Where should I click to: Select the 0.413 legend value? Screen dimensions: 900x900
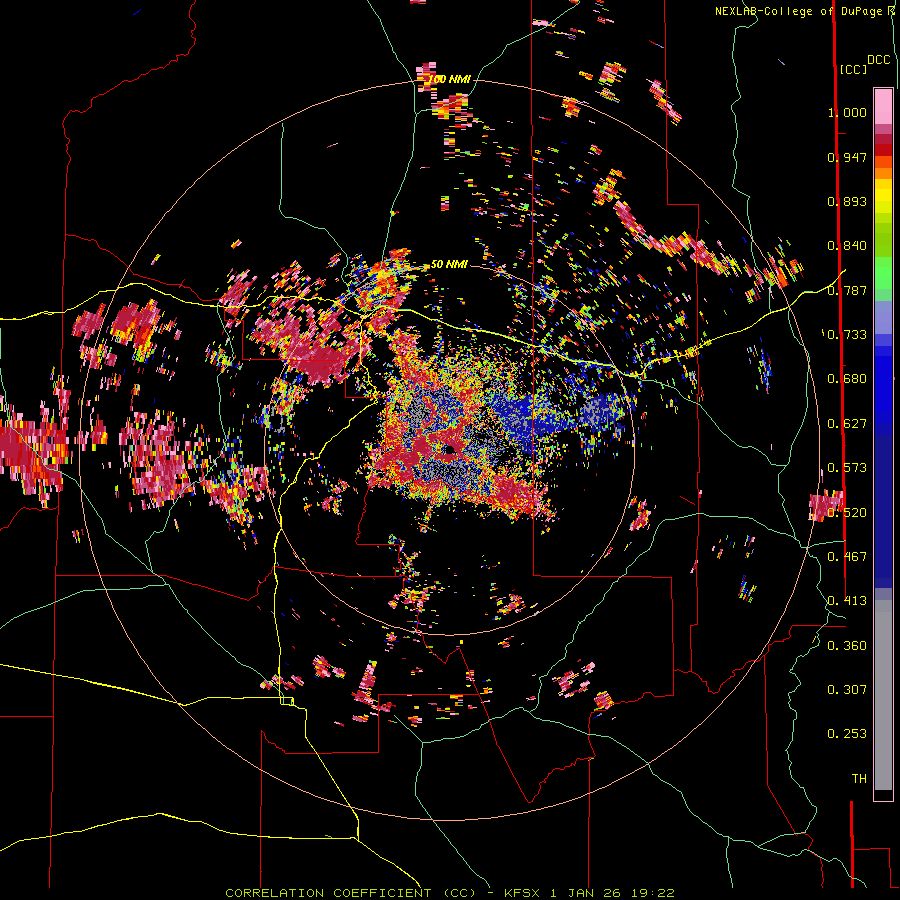click(x=847, y=601)
